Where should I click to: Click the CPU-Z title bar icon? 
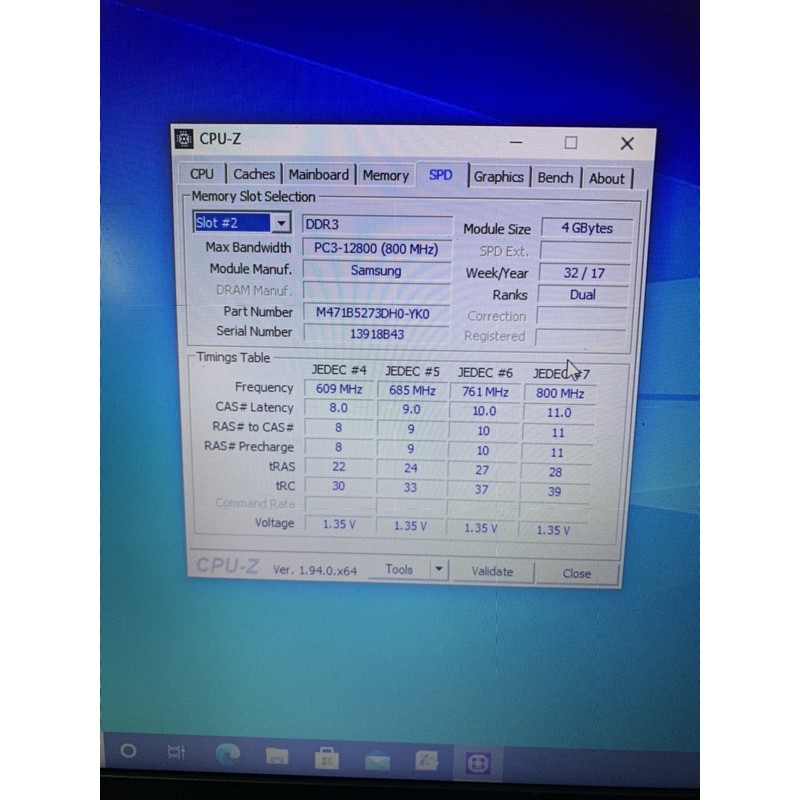[184, 138]
